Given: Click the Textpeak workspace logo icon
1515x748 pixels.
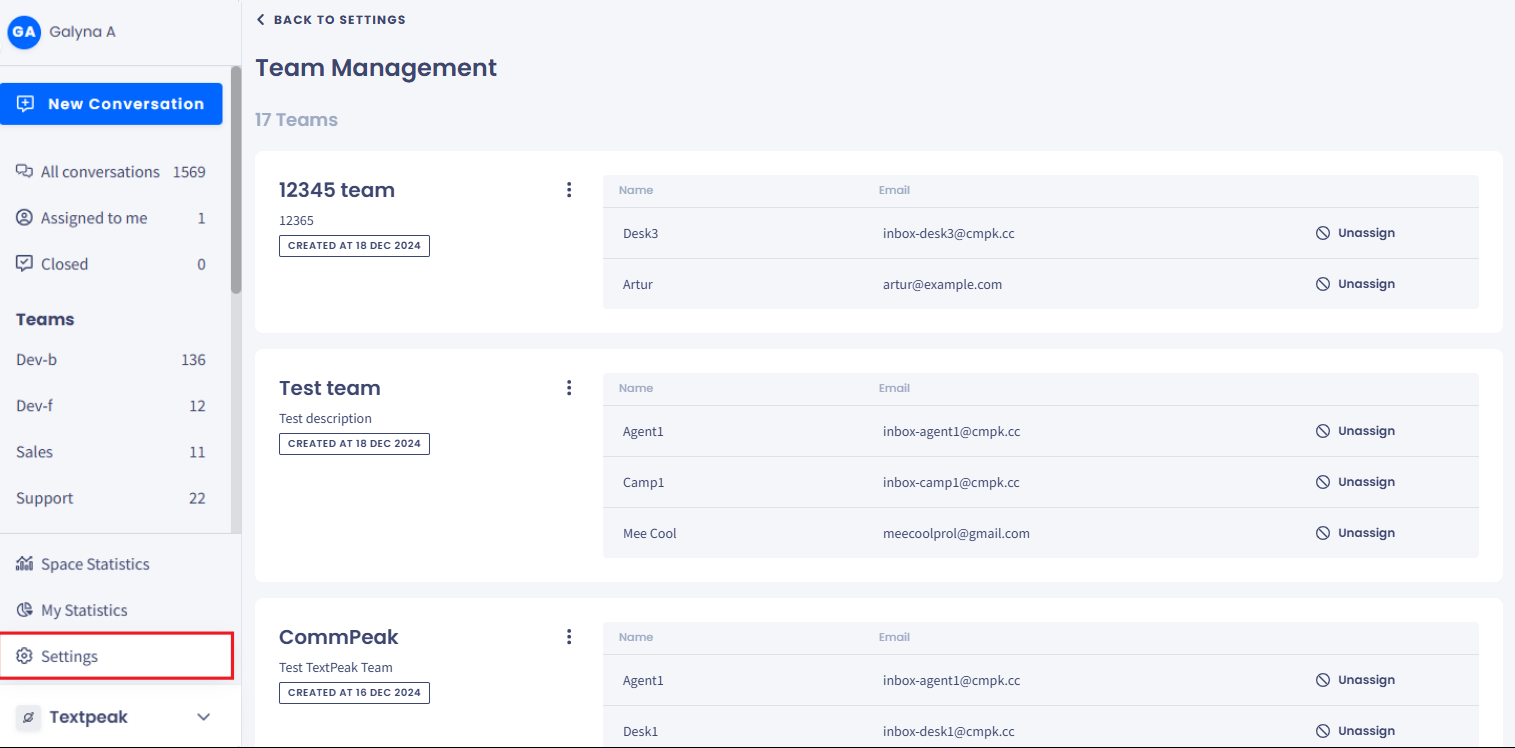Looking at the screenshot, I should (x=28, y=717).
